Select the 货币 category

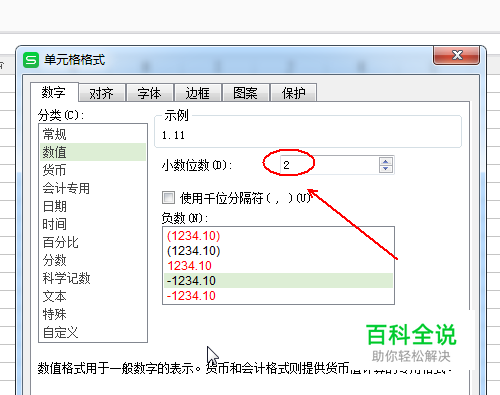point(93,170)
